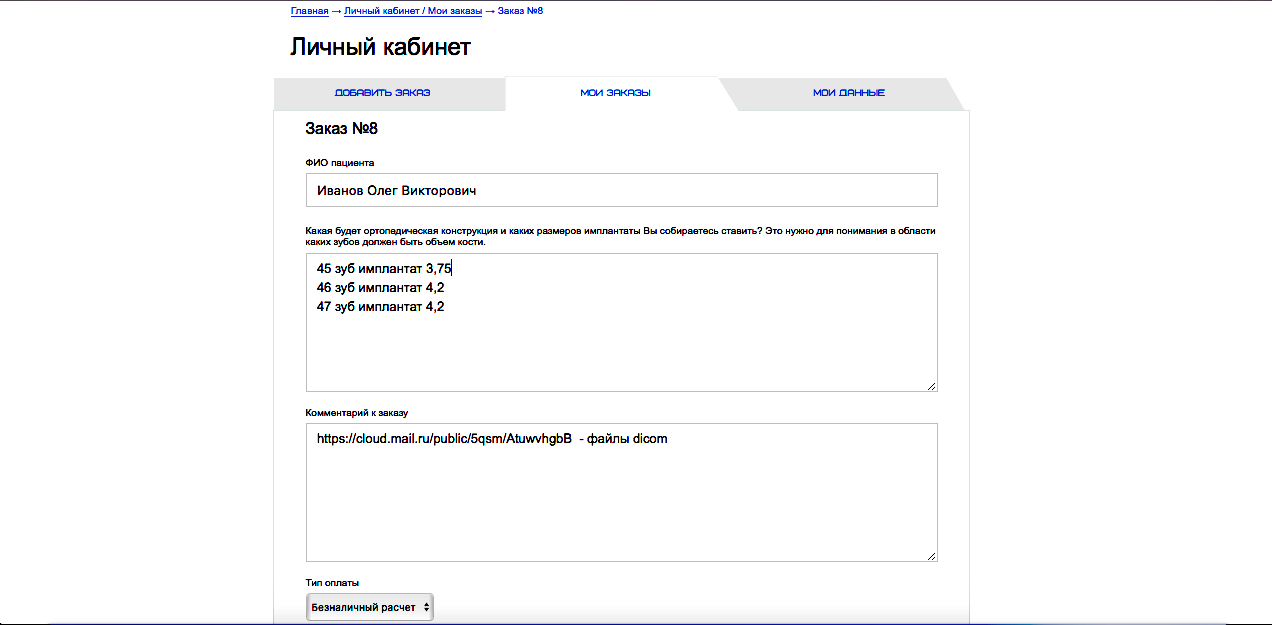The height and width of the screenshot is (625, 1272).
Task: Select the Мои заказы tab
Action: coord(615,93)
